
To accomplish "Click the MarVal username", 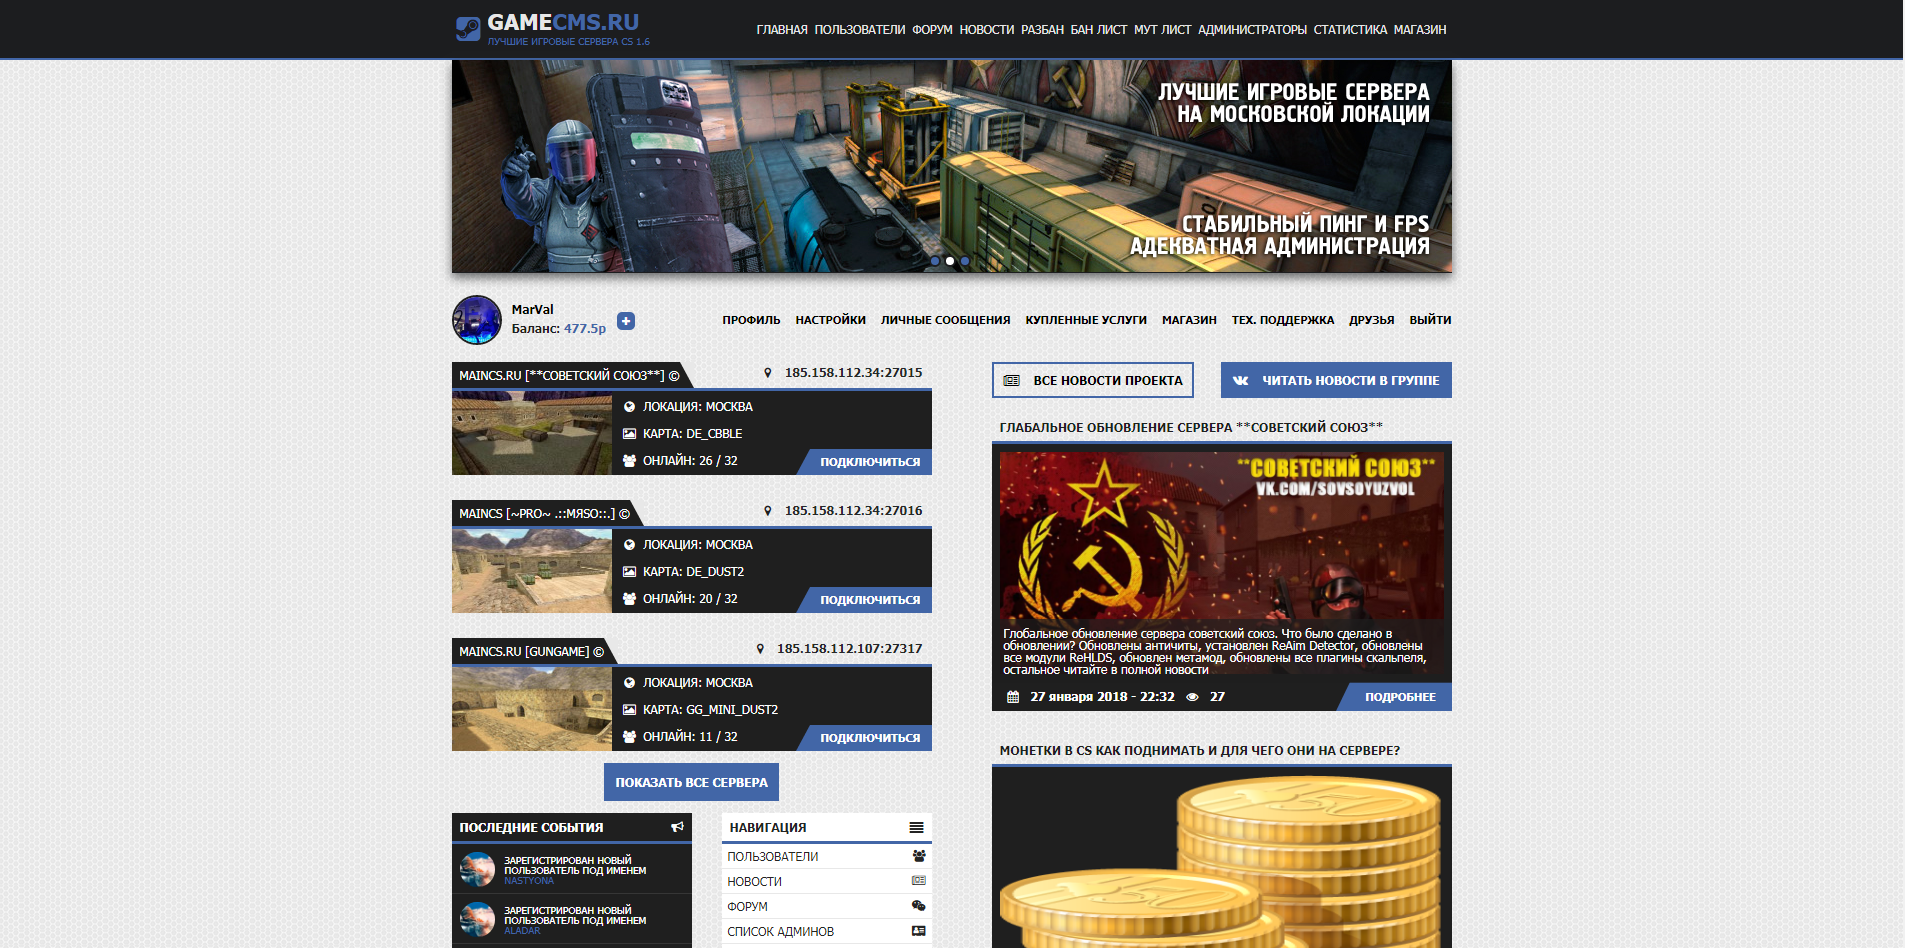I will pyautogui.click(x=532, y=309).
